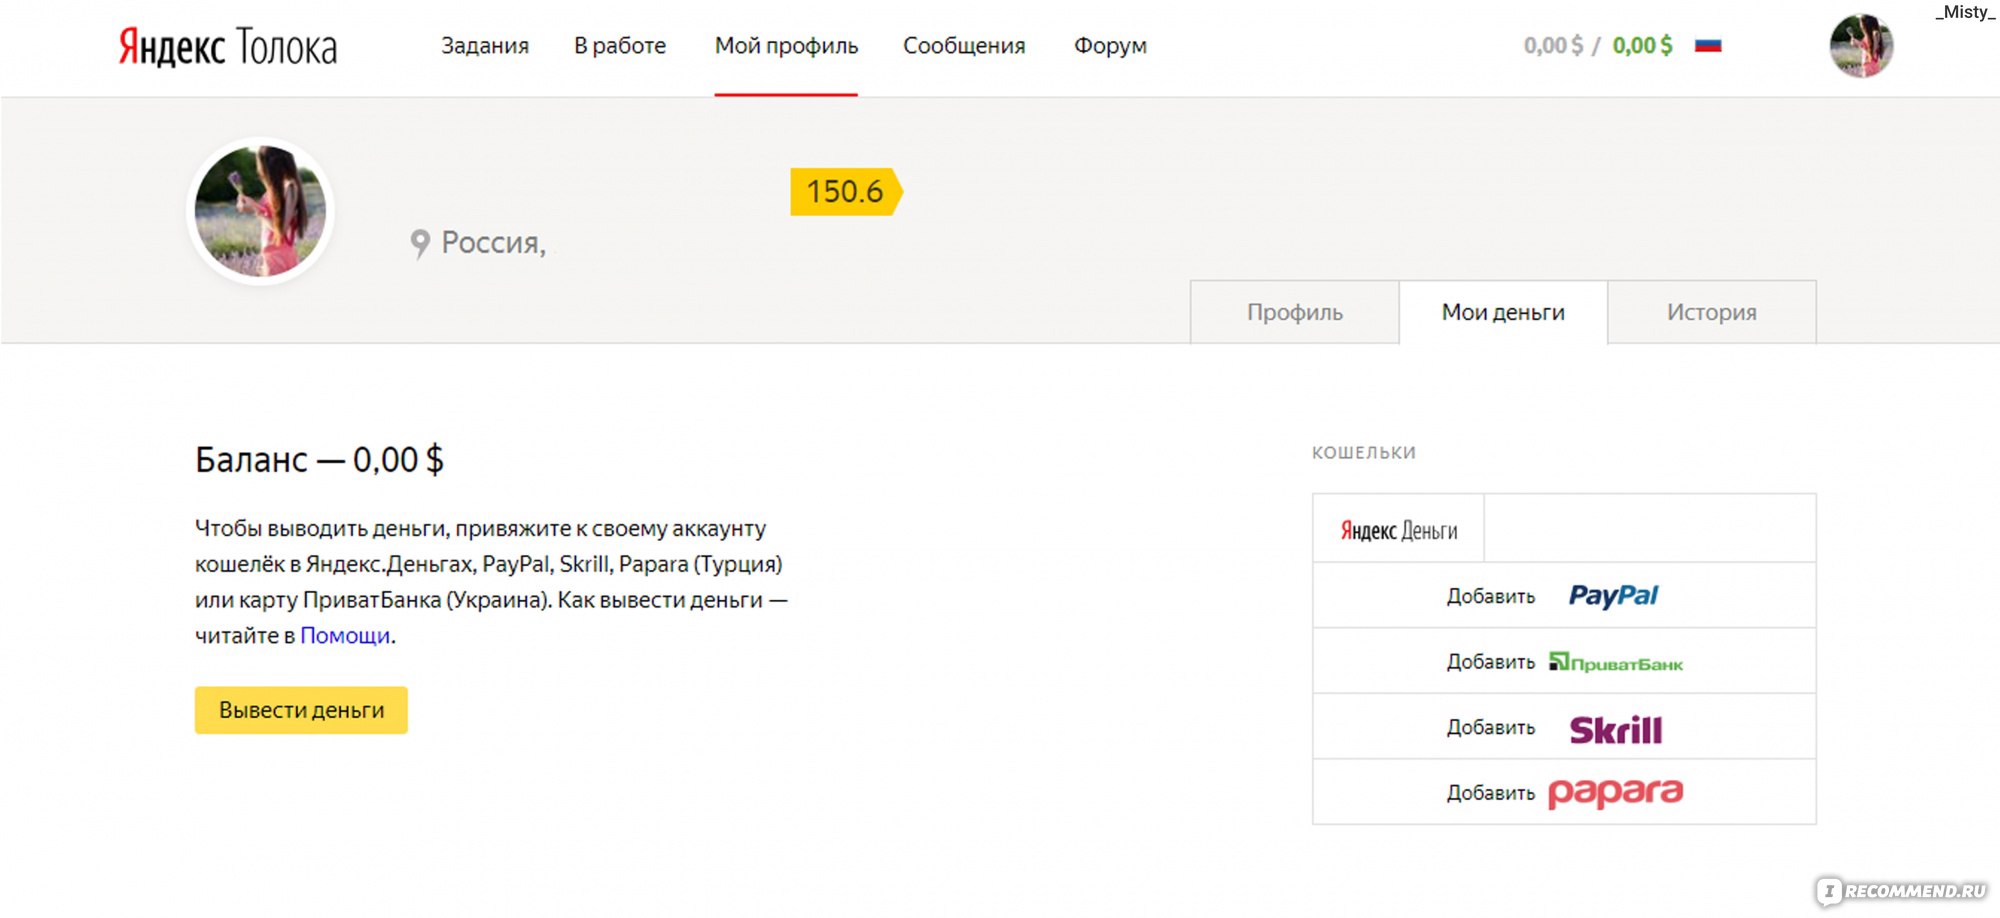Viewport: 2000px width, 918px height.
Task: Click the grey 0,00 $ header balance
Action: tap(1553, 45)
